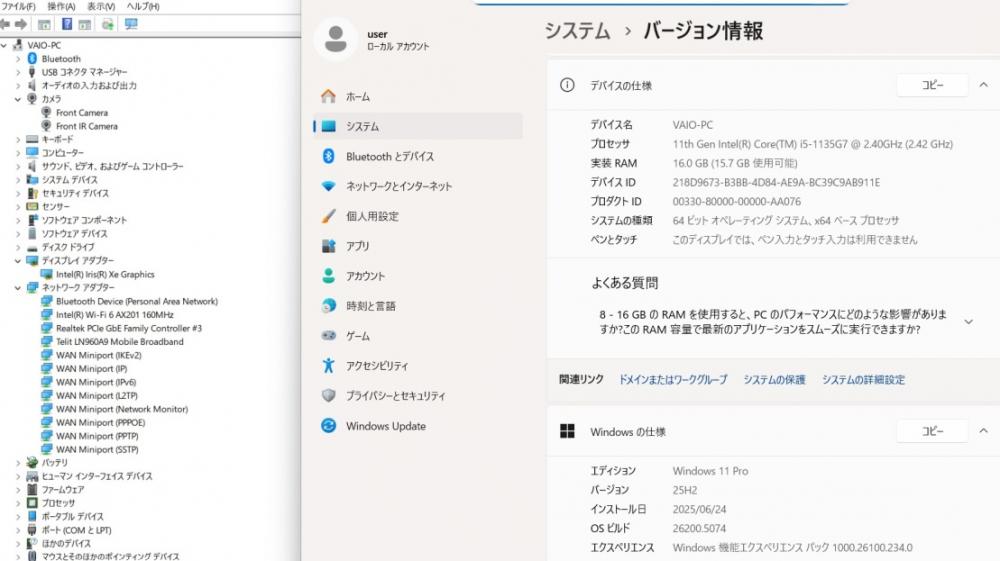
Task: Open ネットワークとインターネット settings page
Action: tap(398, 187)
